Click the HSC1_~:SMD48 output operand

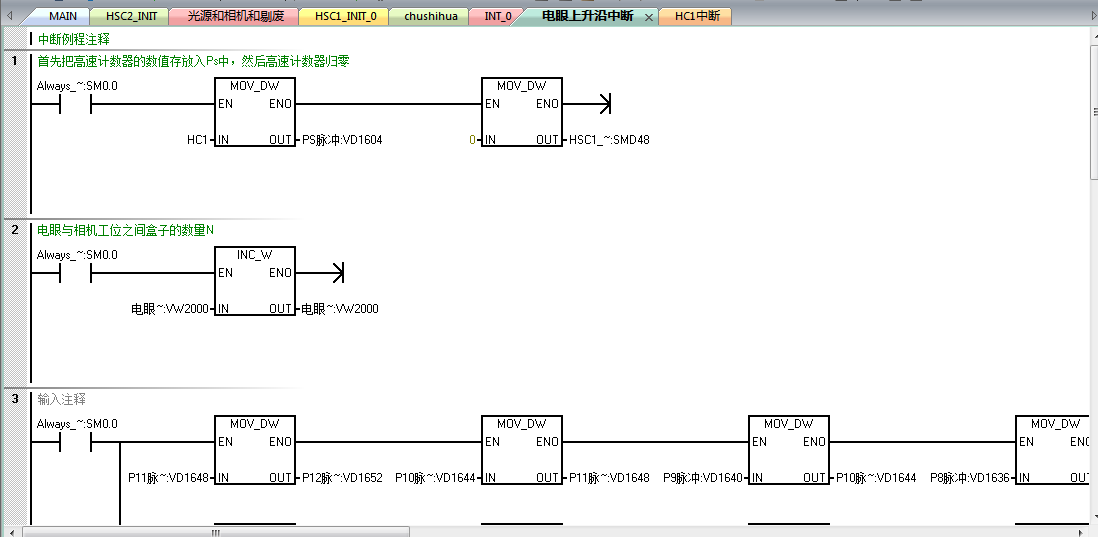608,140
